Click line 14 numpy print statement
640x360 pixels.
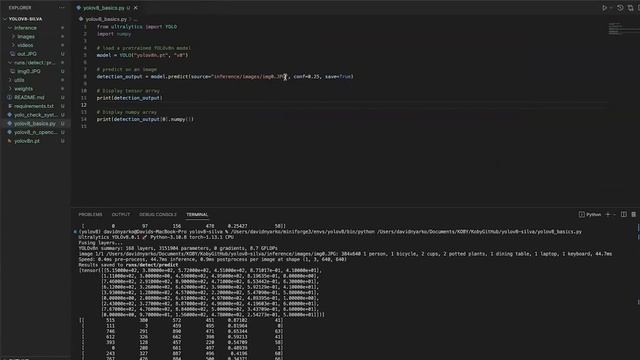pos(145,120)
